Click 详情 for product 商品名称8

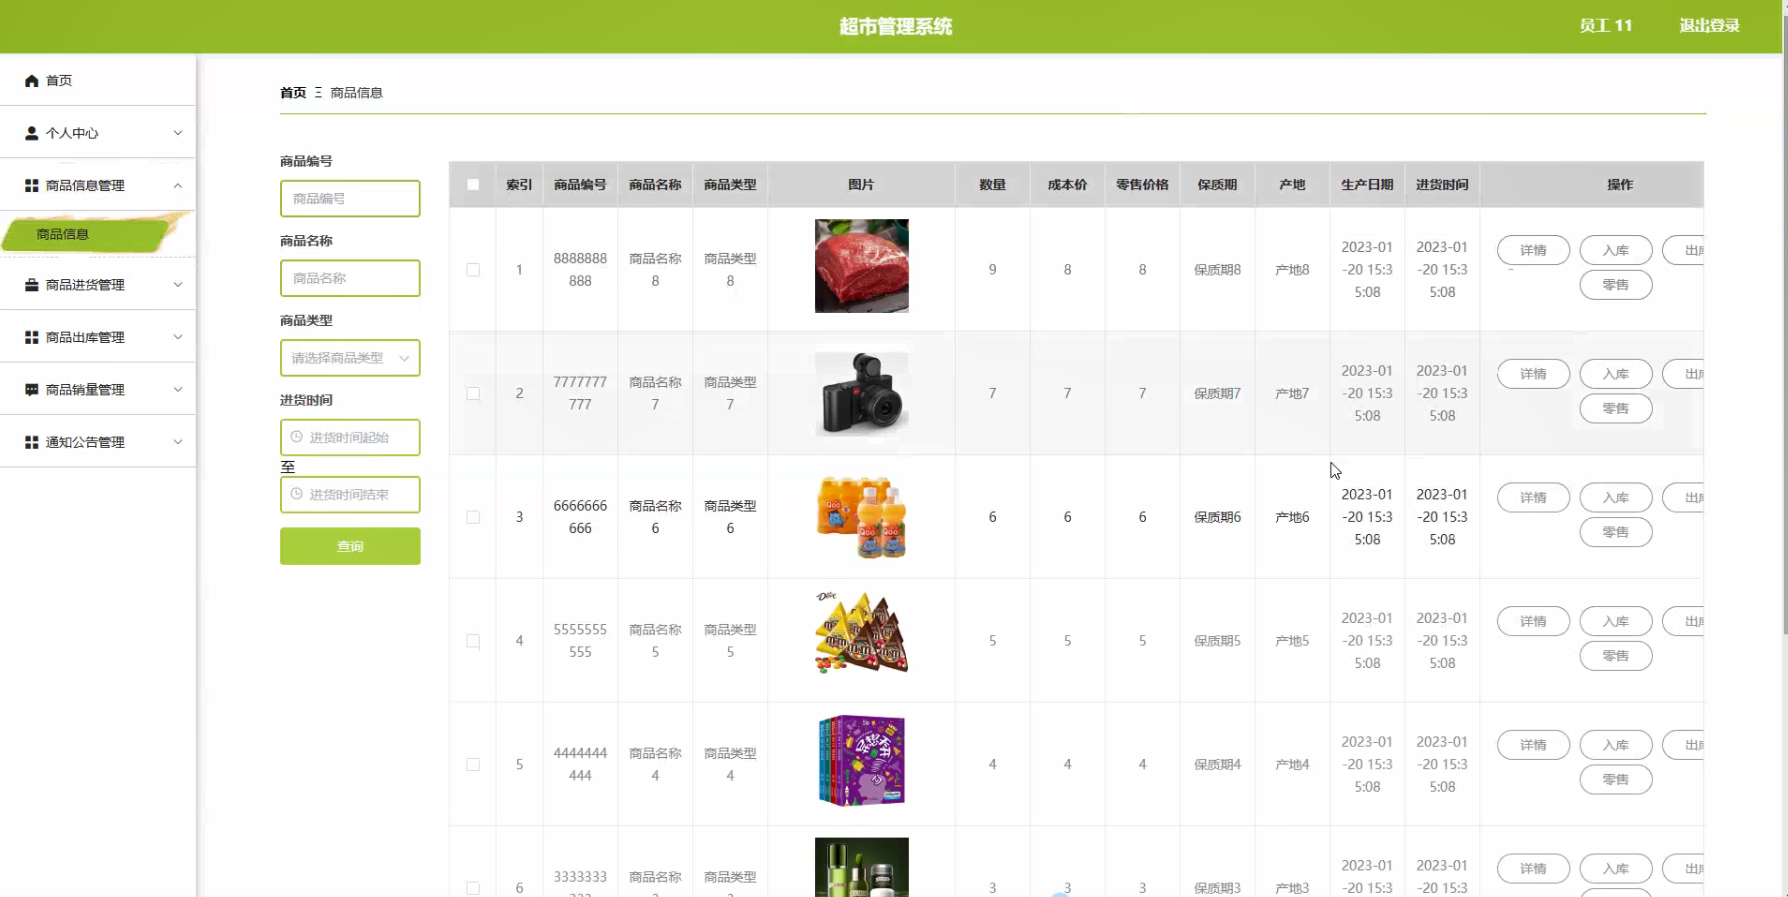click(1533, 250)
